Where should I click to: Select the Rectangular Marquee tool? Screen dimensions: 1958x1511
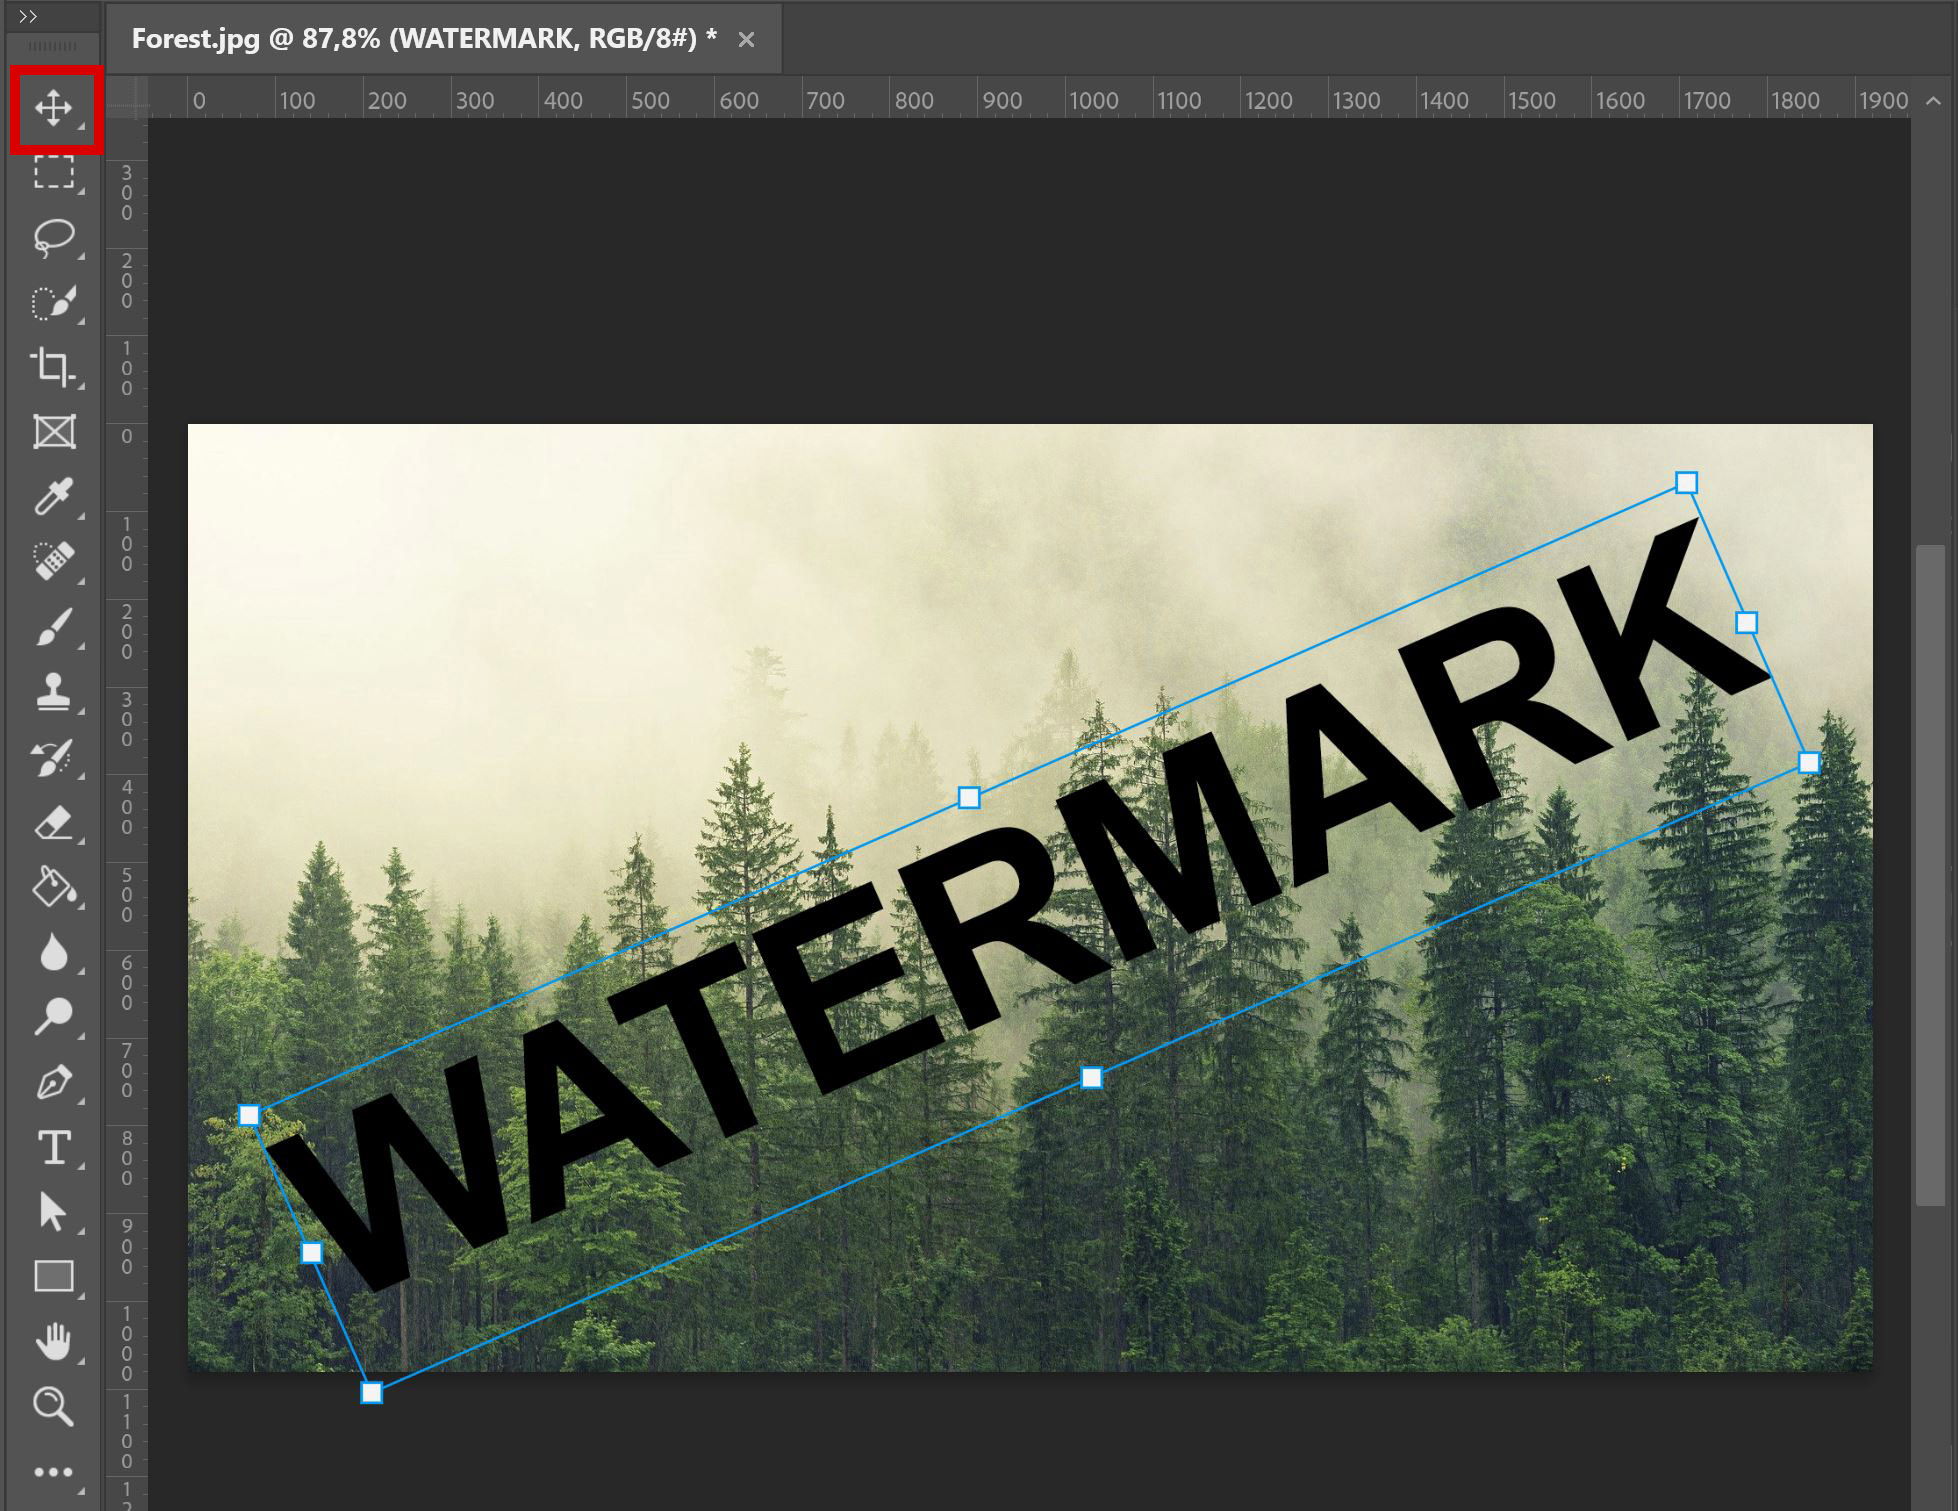55,172
